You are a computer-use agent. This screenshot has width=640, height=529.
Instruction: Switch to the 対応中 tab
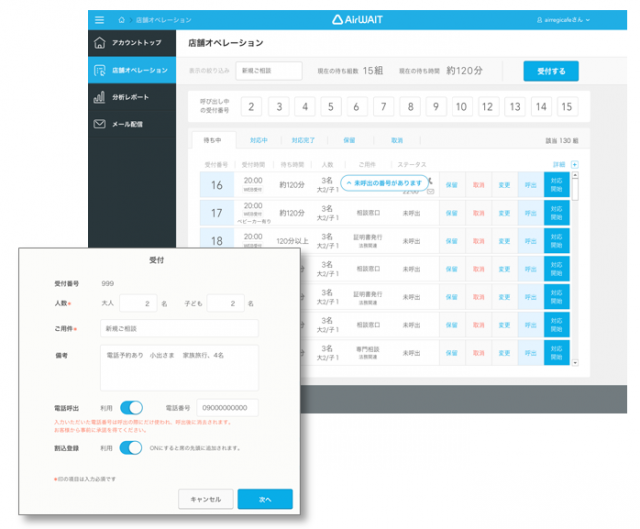(258, 141)
